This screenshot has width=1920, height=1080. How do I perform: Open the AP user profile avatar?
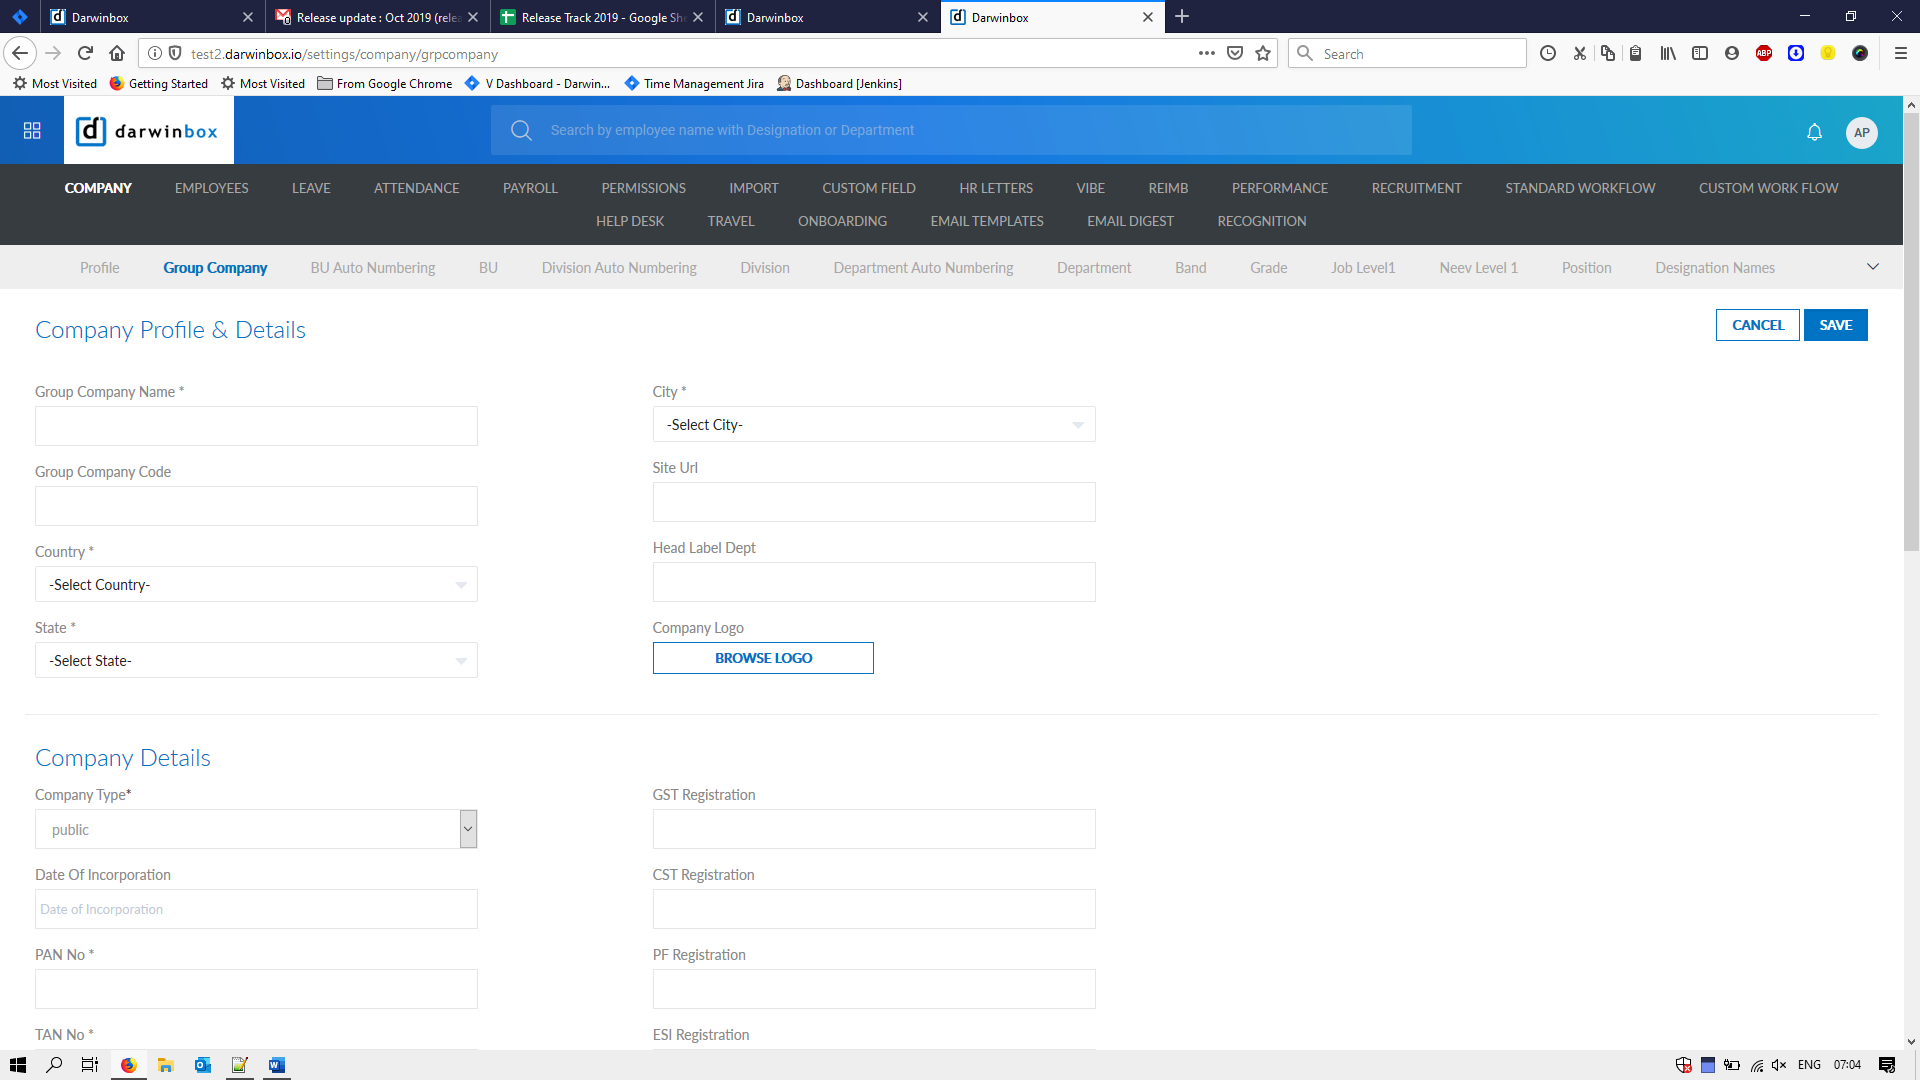(1861, 132)
